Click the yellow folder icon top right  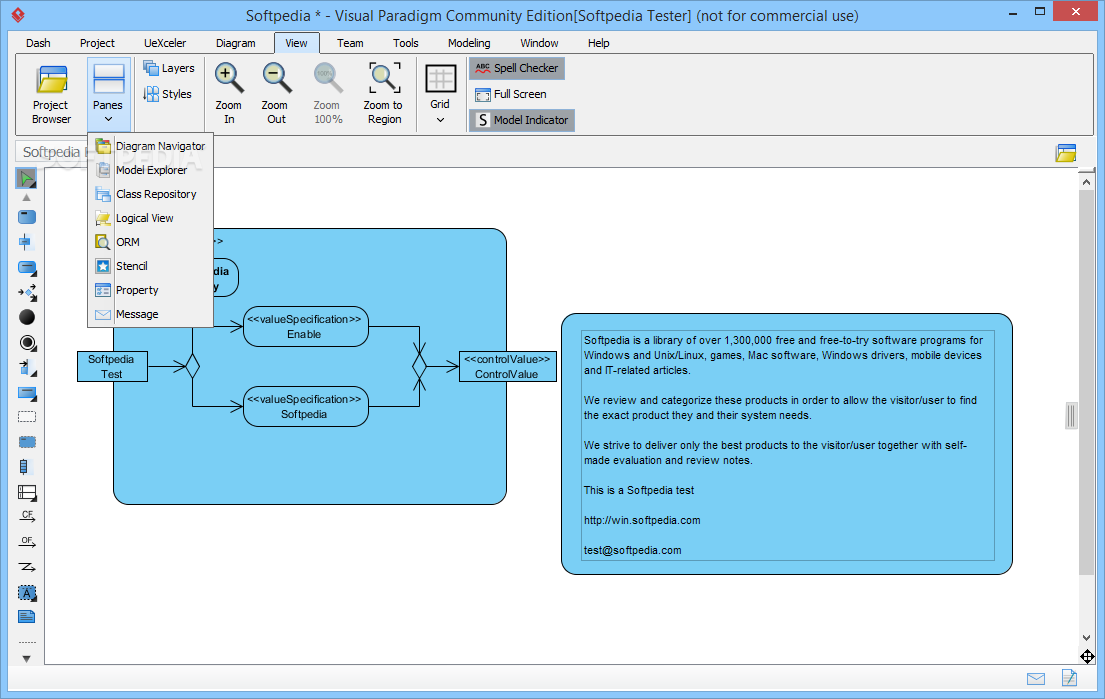coord(1066,153)
